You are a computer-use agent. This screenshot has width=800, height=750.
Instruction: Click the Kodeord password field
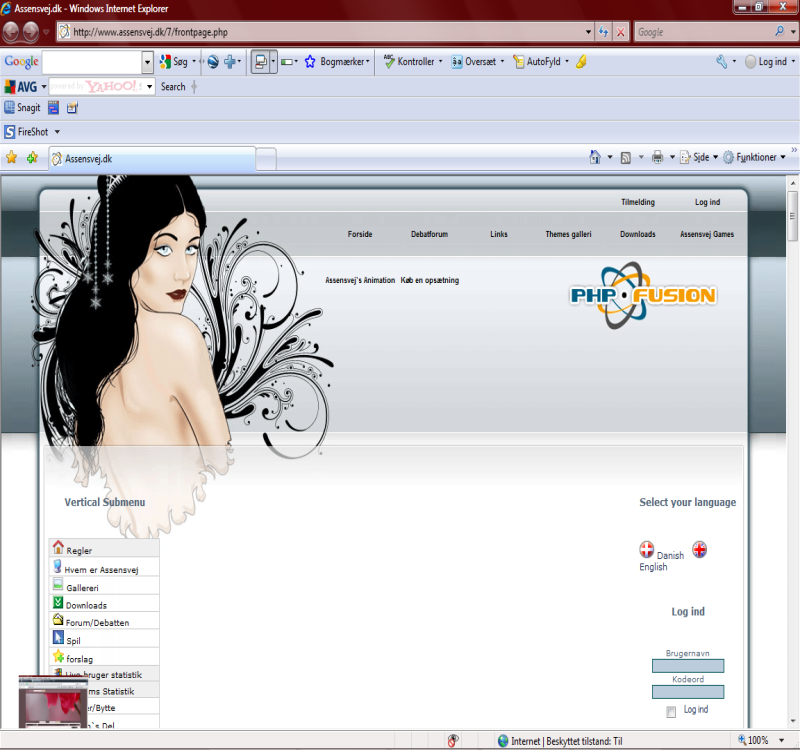(688, 692)
